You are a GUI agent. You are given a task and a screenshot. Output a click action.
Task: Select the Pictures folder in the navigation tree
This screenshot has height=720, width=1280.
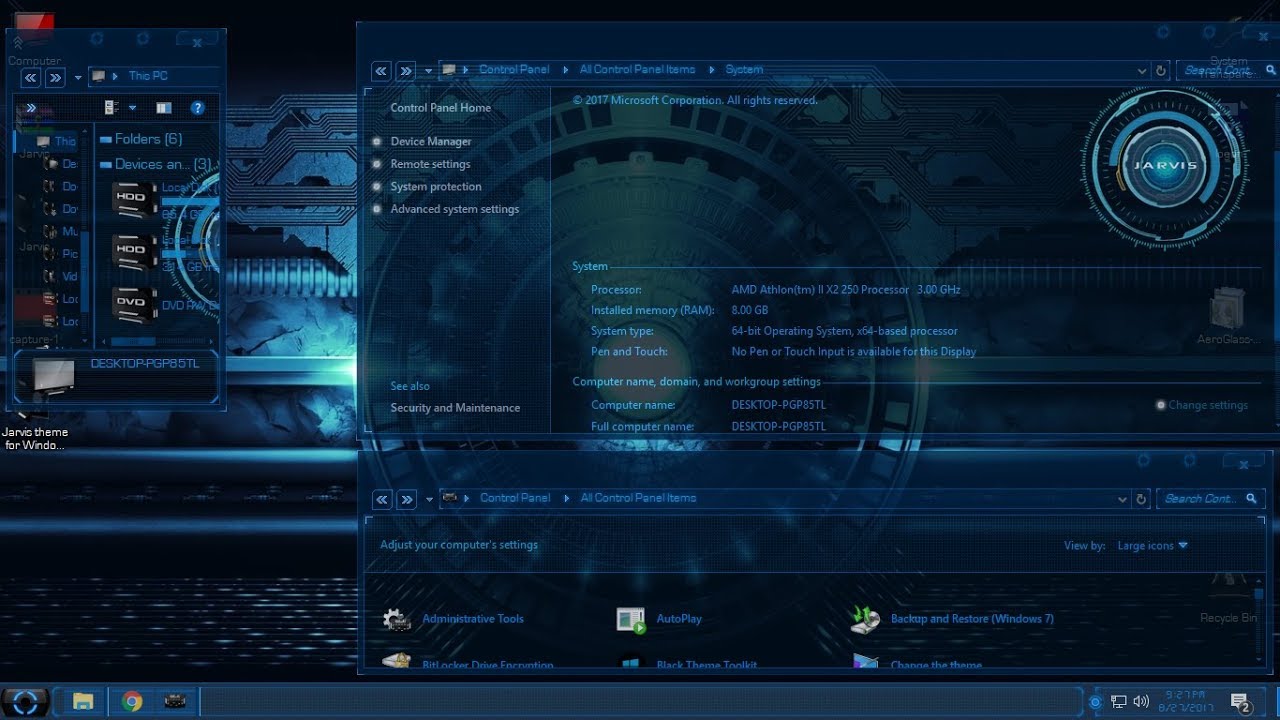(62, 254)
